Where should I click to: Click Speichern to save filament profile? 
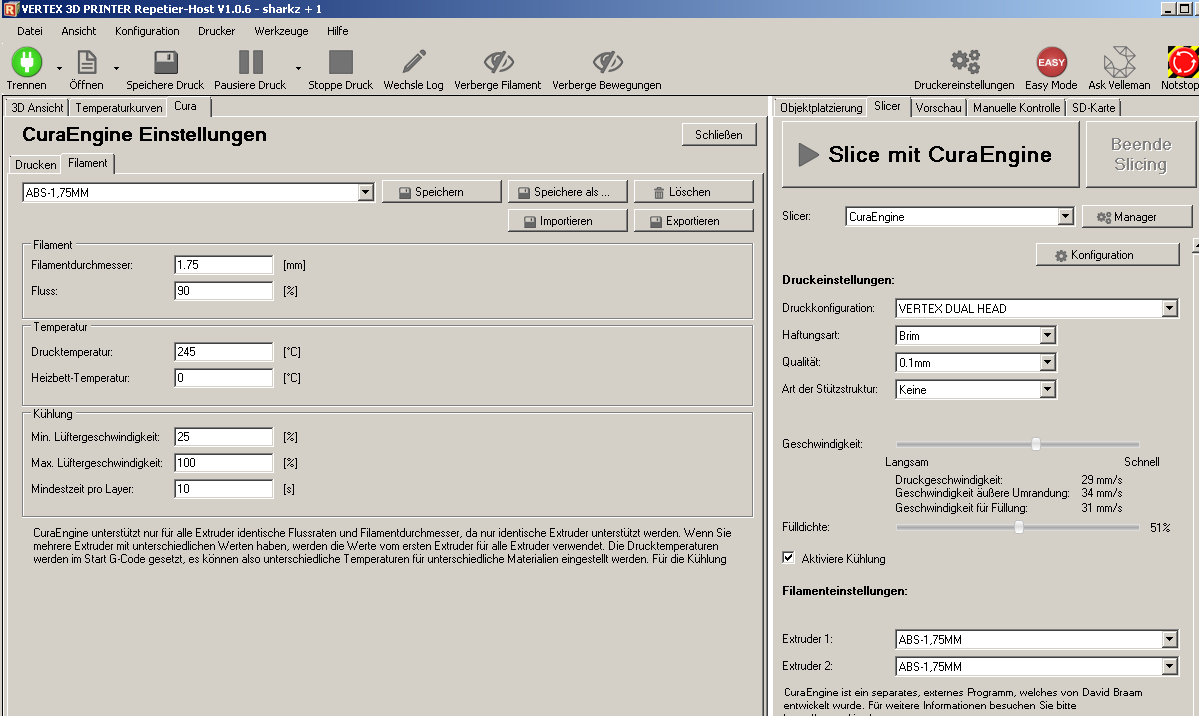tap(441, 192)
